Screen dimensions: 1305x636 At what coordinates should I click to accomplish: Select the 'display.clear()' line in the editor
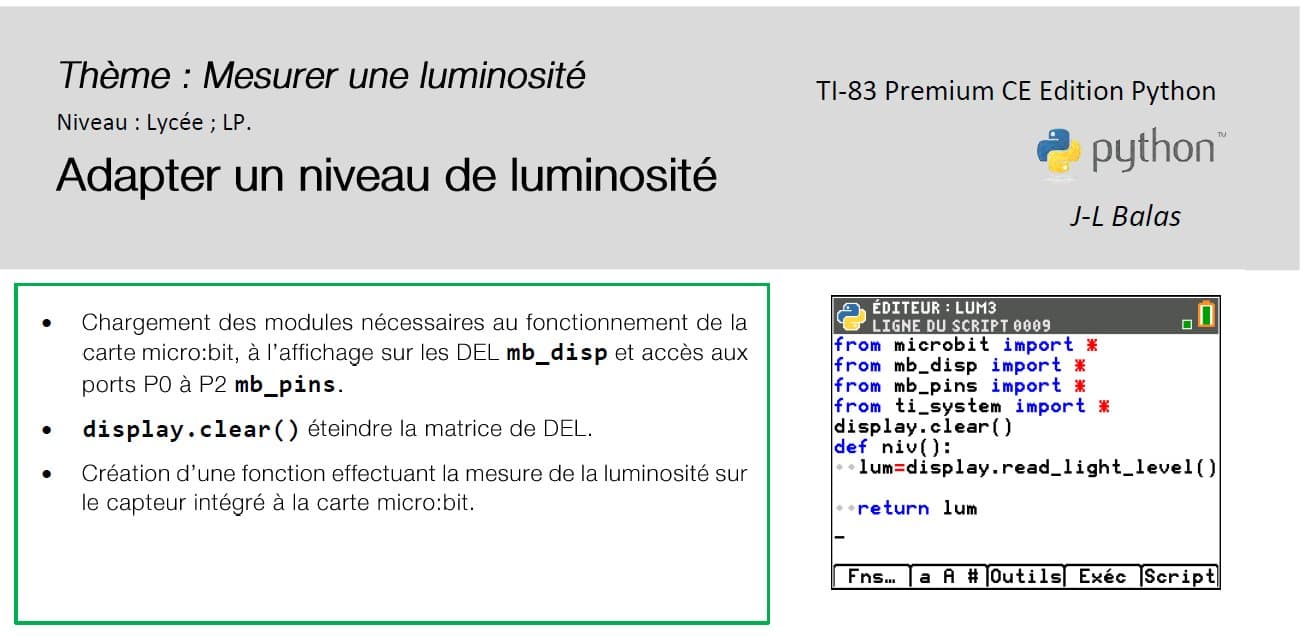tap(923, 427)
